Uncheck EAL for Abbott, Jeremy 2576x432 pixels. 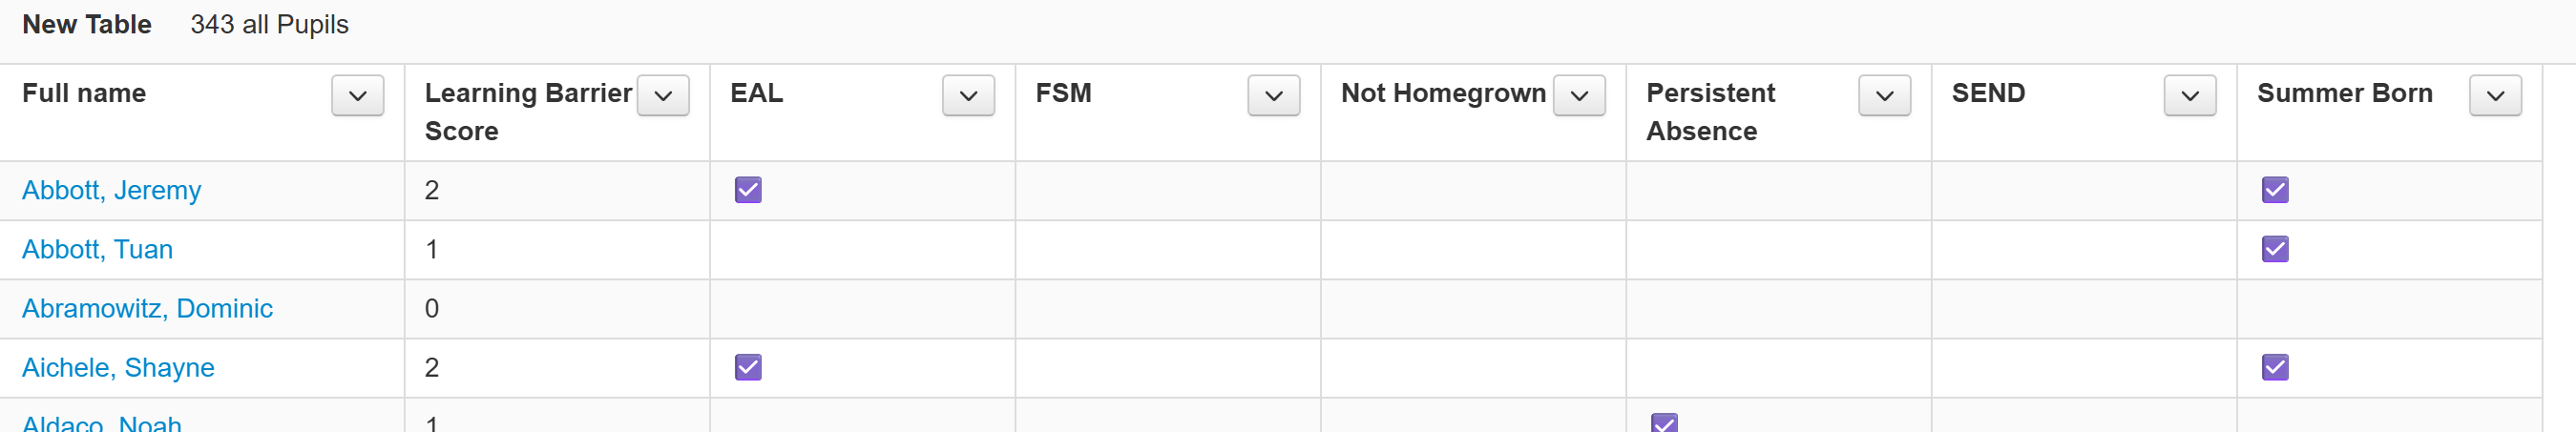click(748, 190)
